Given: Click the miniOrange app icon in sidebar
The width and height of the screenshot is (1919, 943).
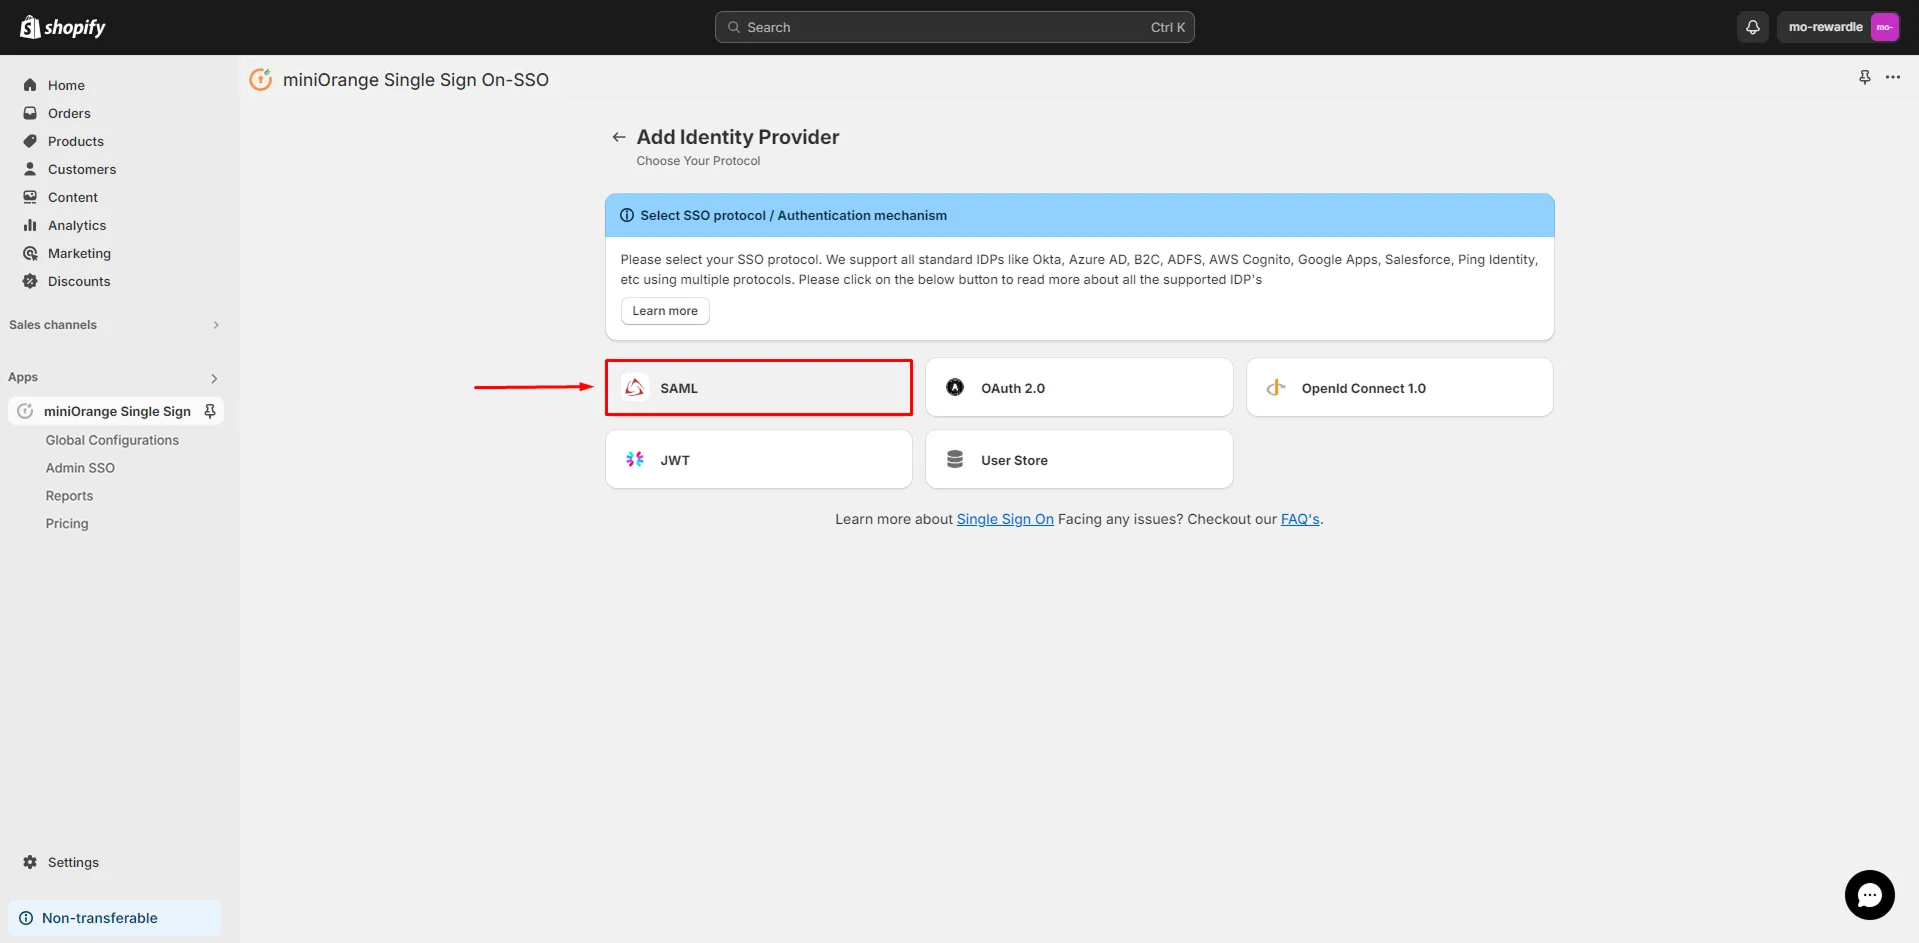Looking at the screenshot, I should coord(26,411).
